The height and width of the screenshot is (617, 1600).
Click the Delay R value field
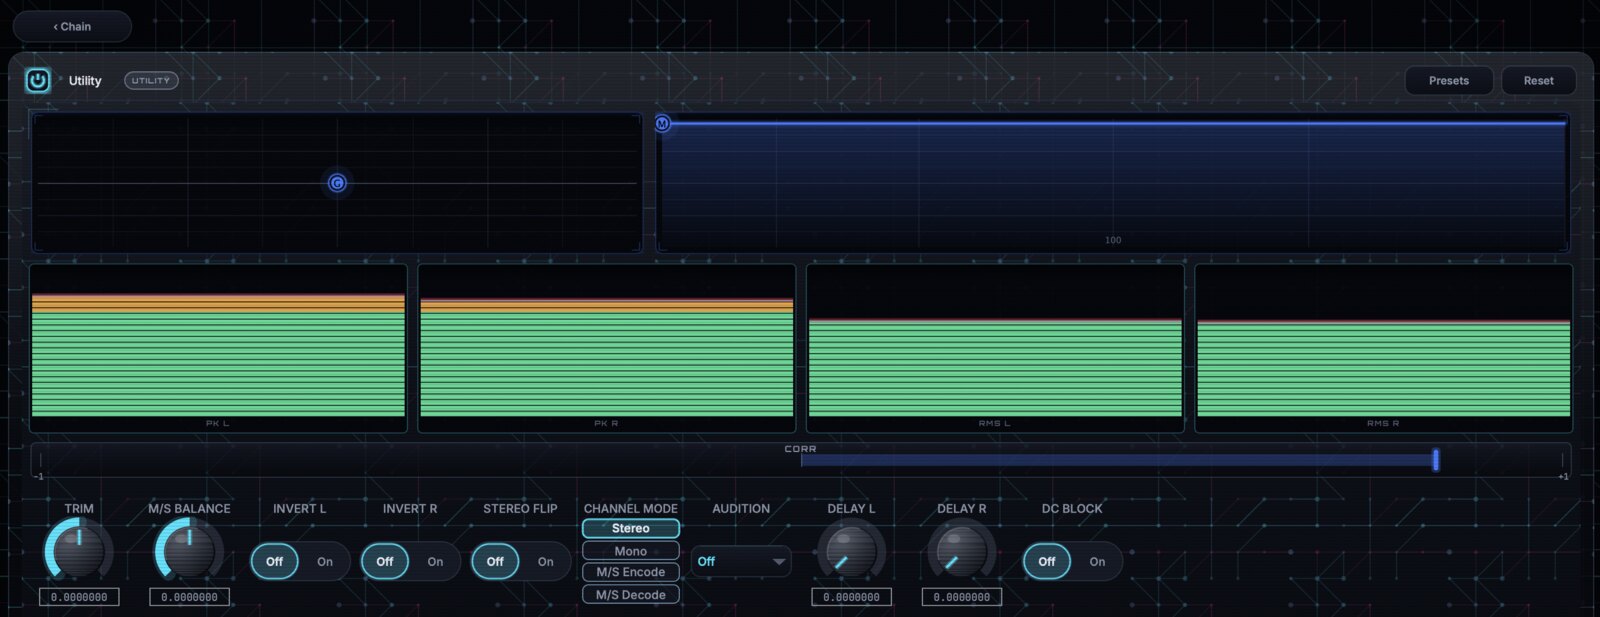pyautogui.click(x=961, y=597)
